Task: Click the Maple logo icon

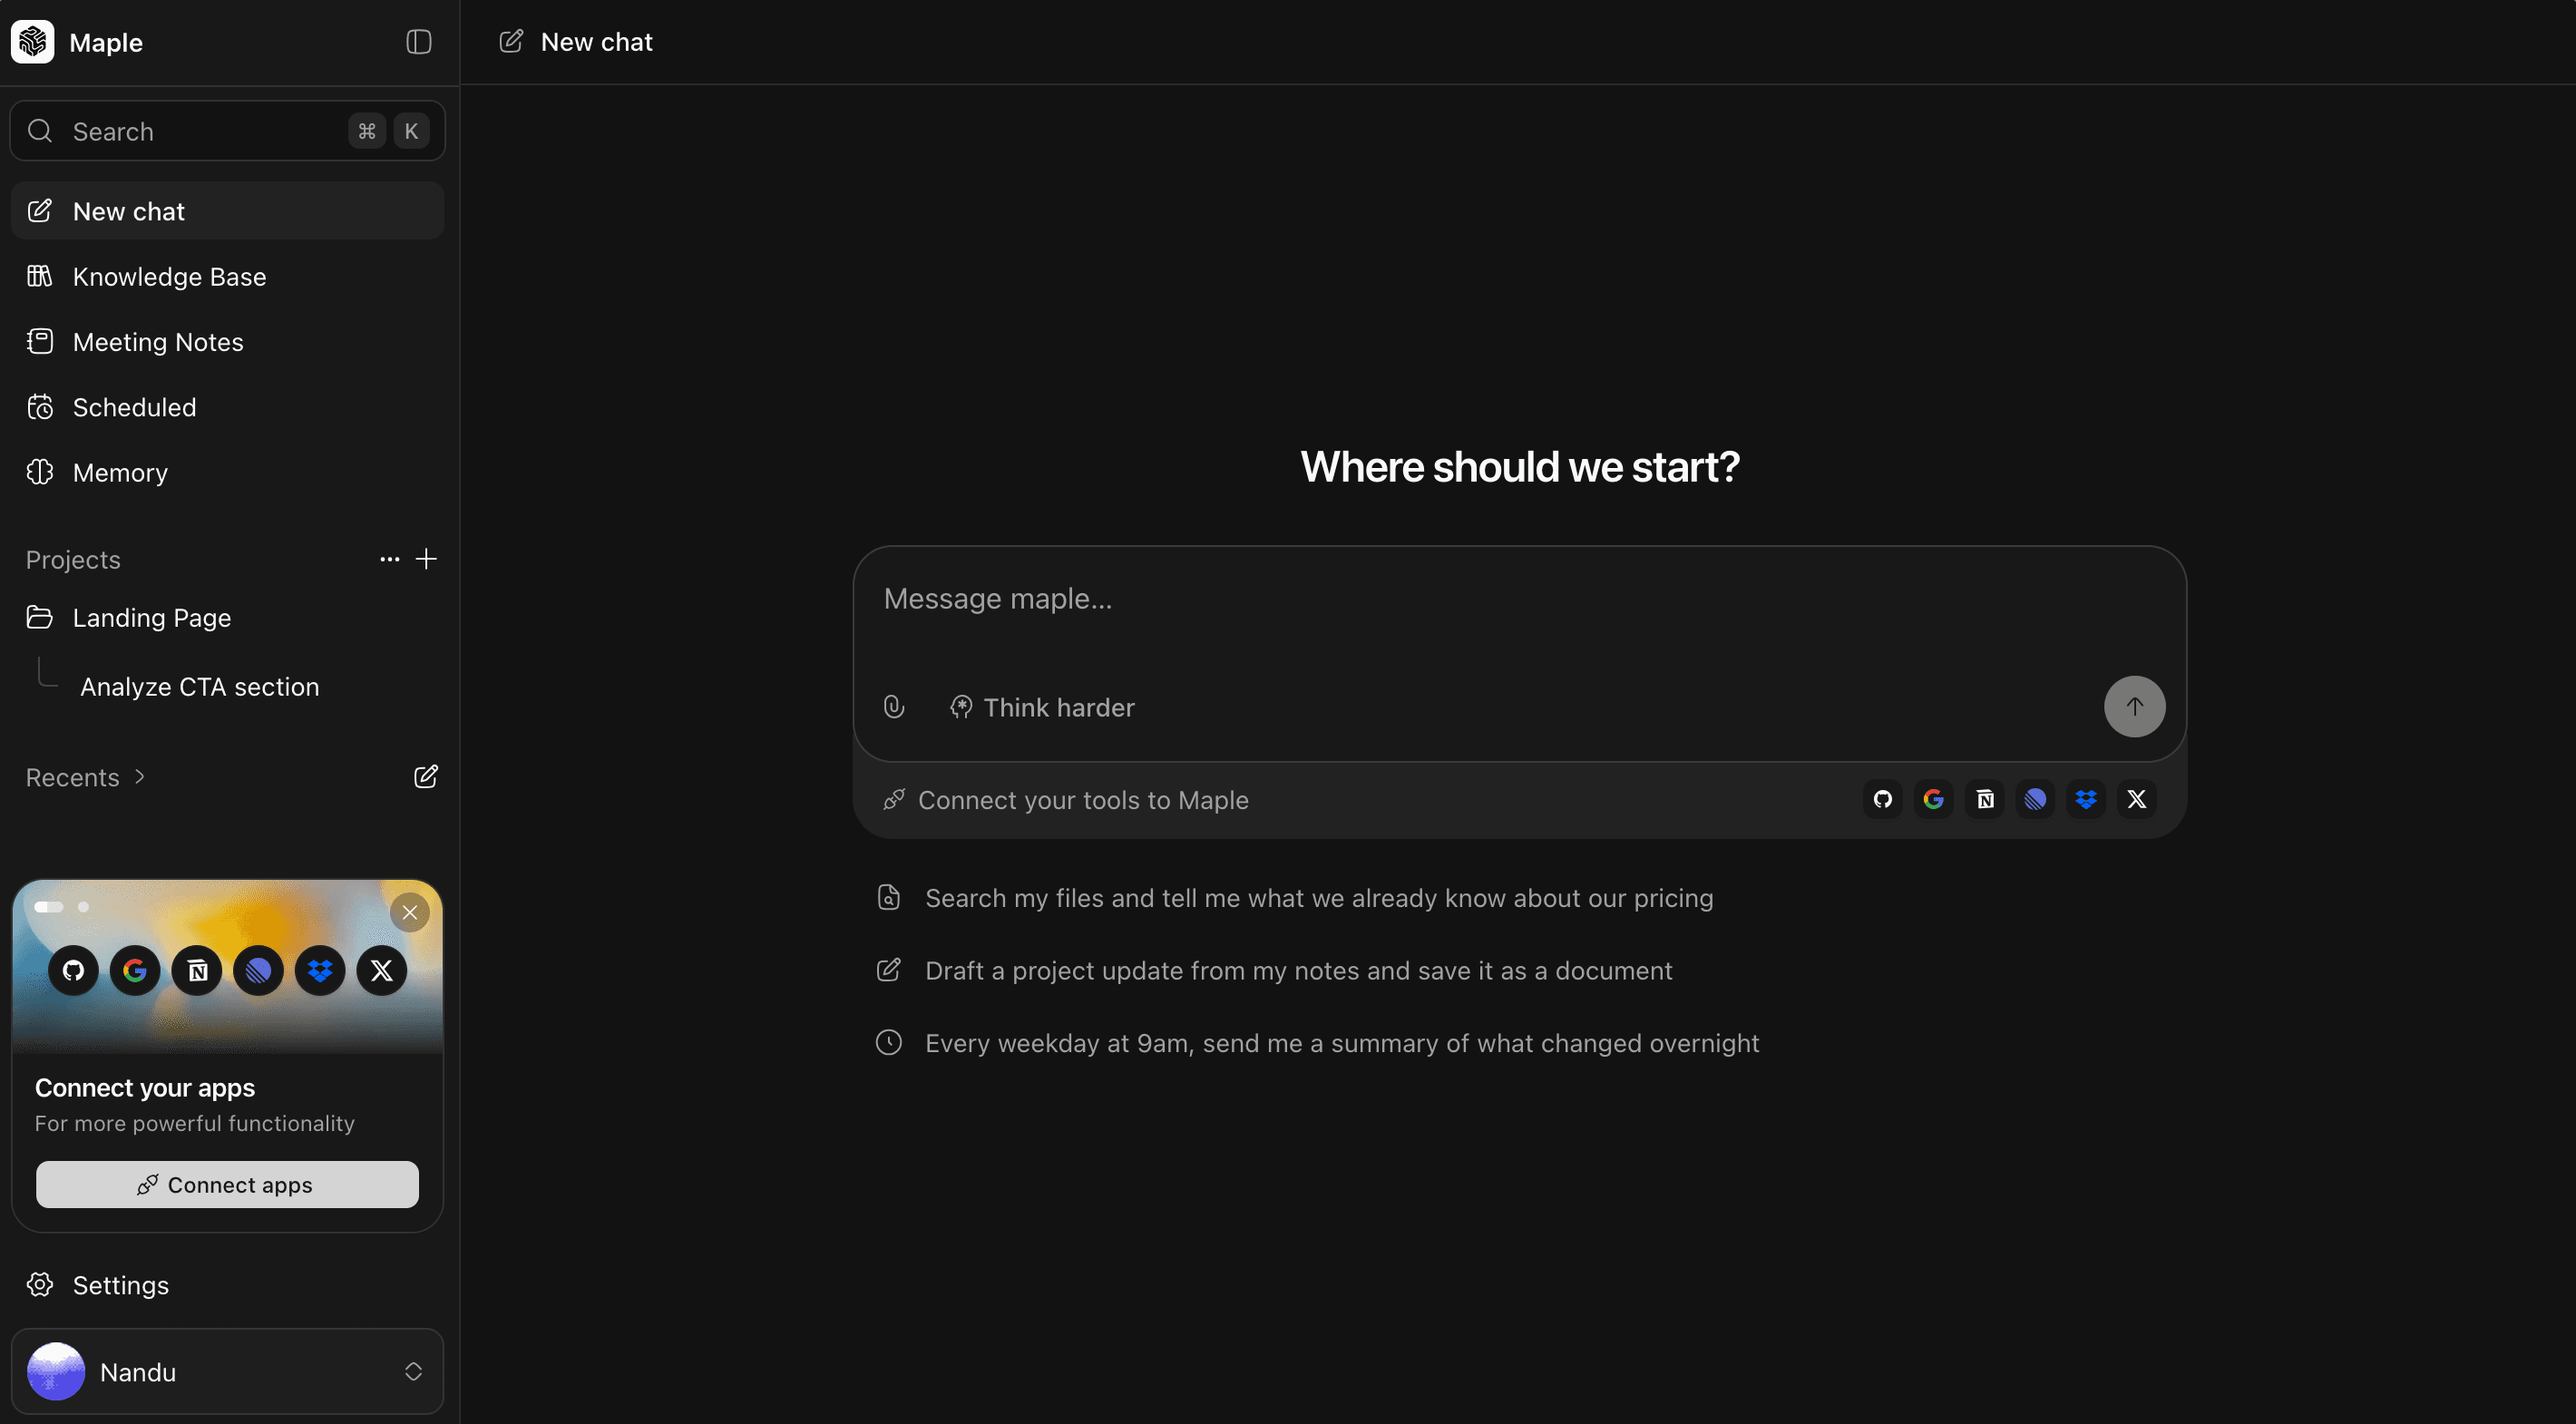Action: point(32,42)
